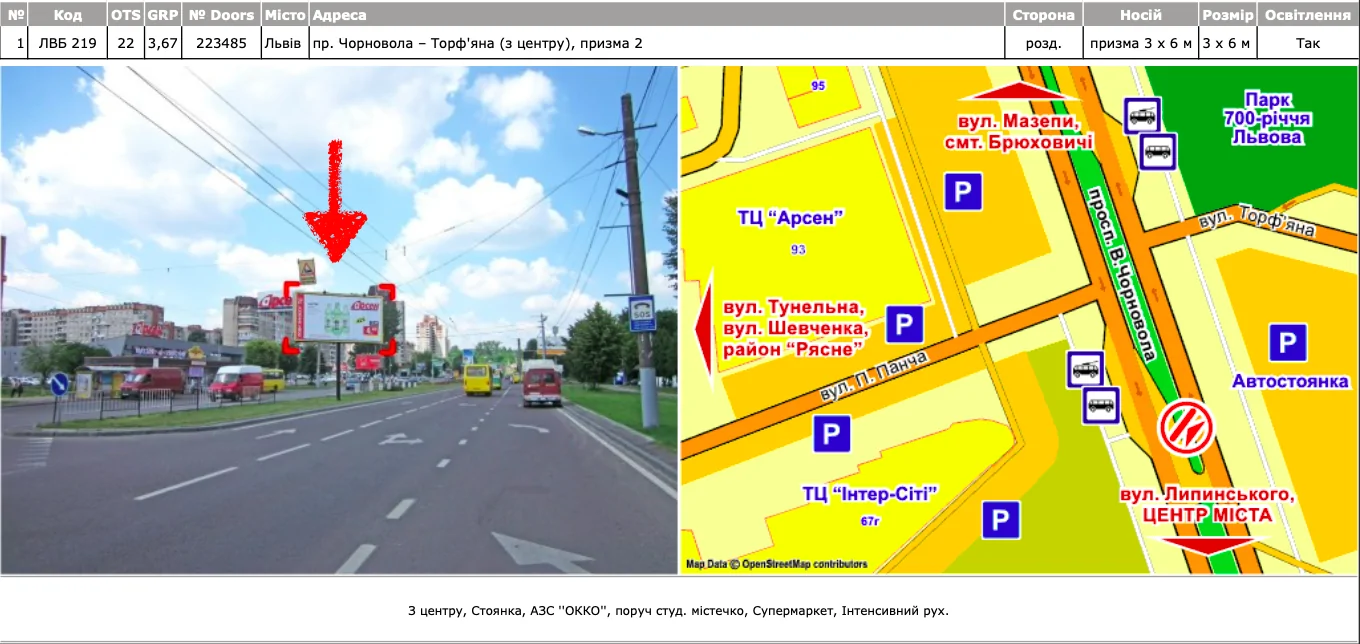
Task: Select the Освітлення column header
Action: 1307,15
